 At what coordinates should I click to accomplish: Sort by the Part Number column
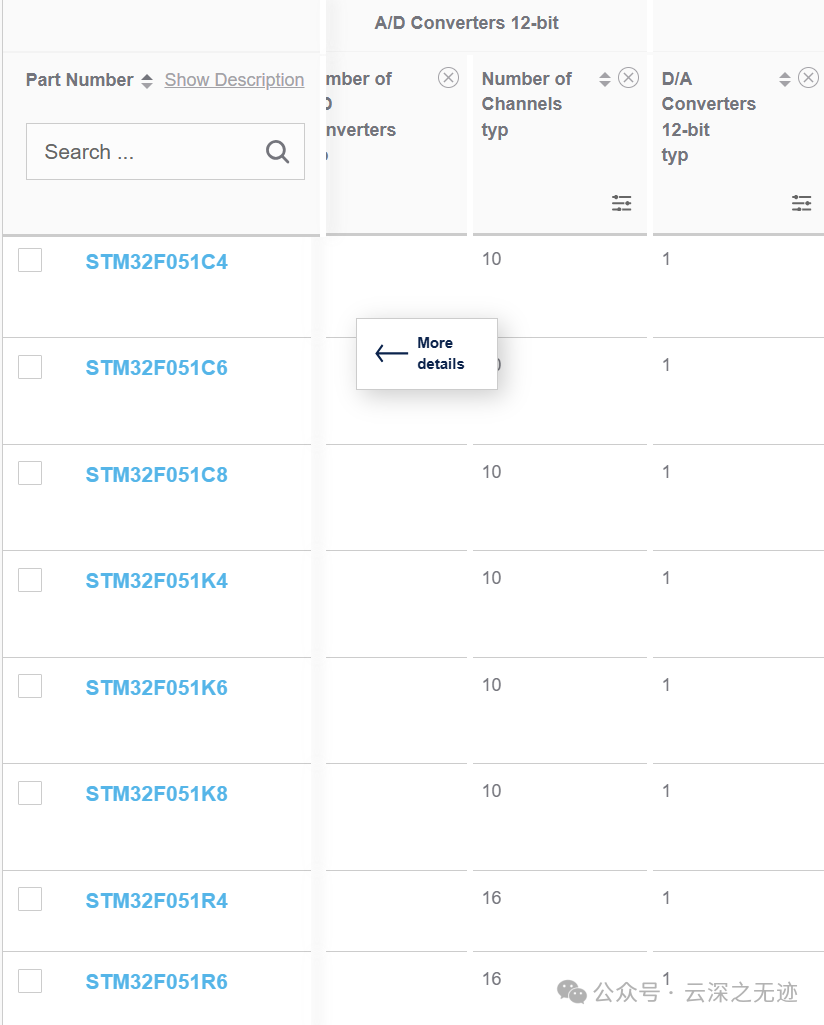147,81
